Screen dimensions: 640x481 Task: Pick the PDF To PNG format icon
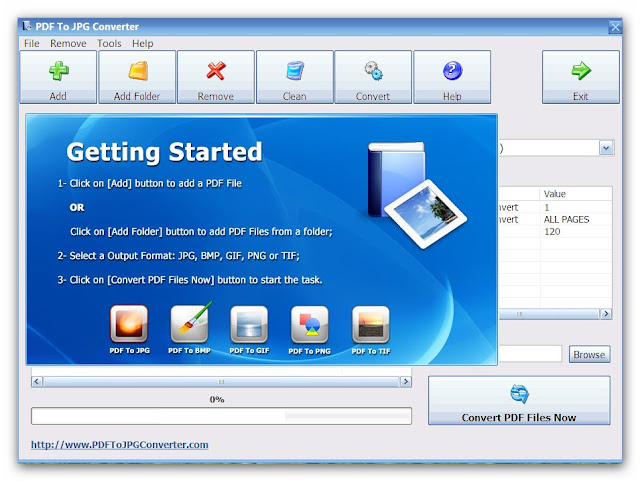click(x=309, y=325)
